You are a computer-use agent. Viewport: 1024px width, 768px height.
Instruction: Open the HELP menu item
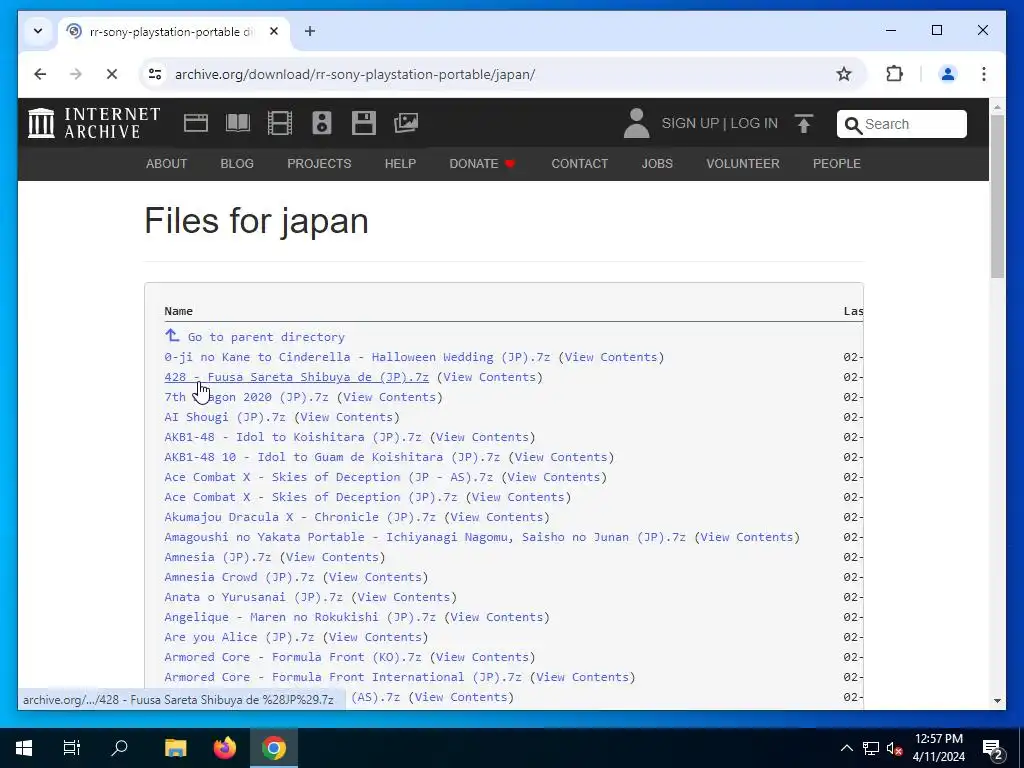pos(400,163)
